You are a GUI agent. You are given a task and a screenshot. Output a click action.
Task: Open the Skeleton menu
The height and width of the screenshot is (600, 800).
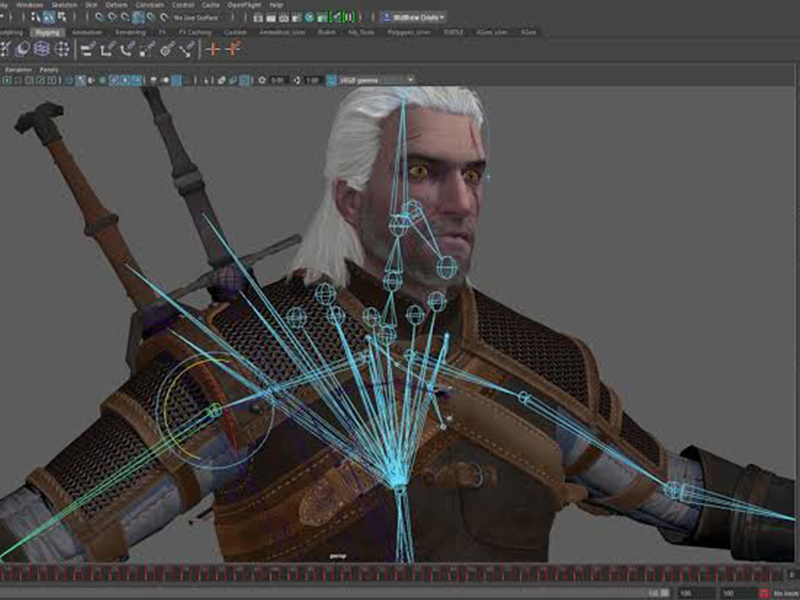(64, 5)
